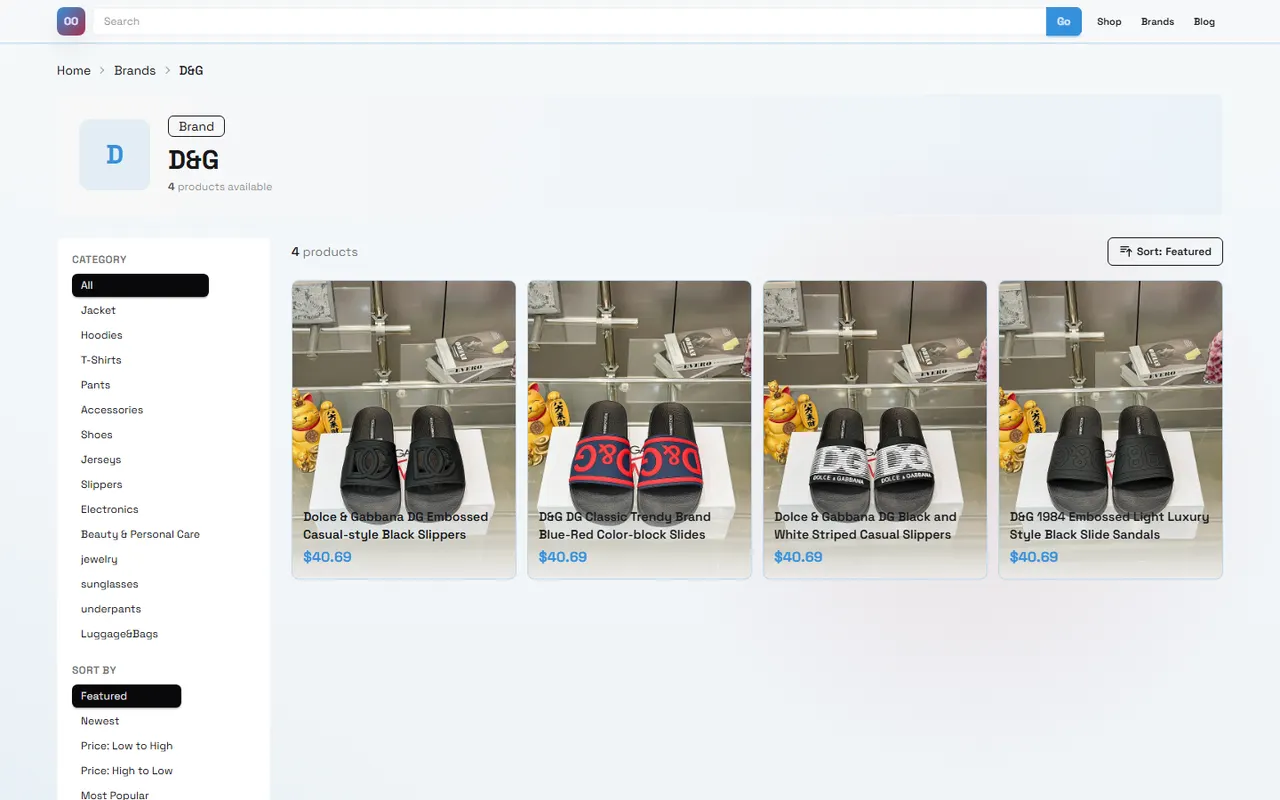Sort by Price: High to Low
1280x800 pixels.
(126, 771)
